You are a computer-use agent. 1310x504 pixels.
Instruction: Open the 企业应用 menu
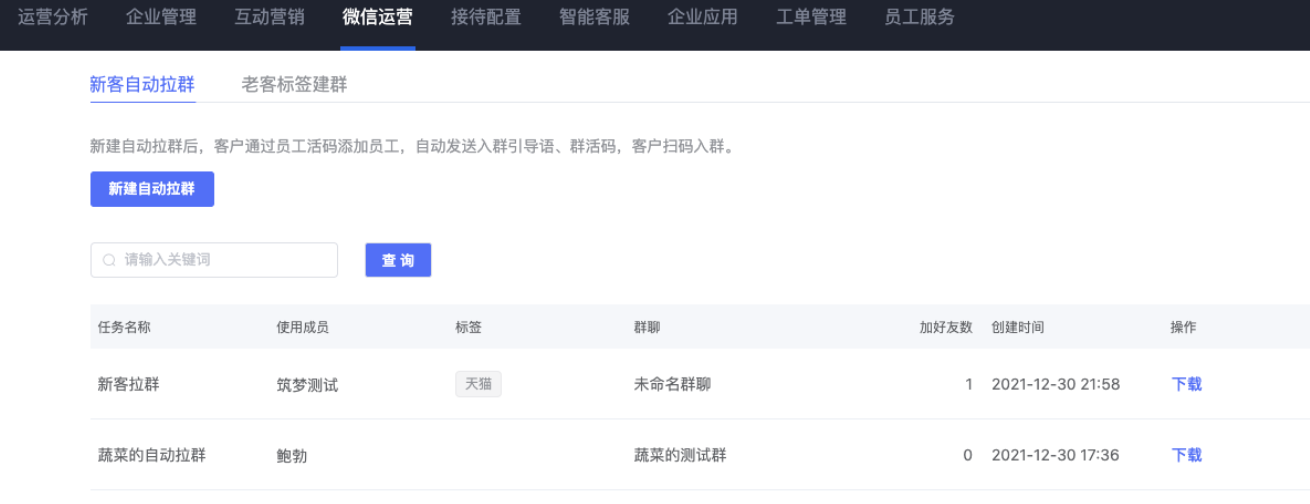point(702,17)
